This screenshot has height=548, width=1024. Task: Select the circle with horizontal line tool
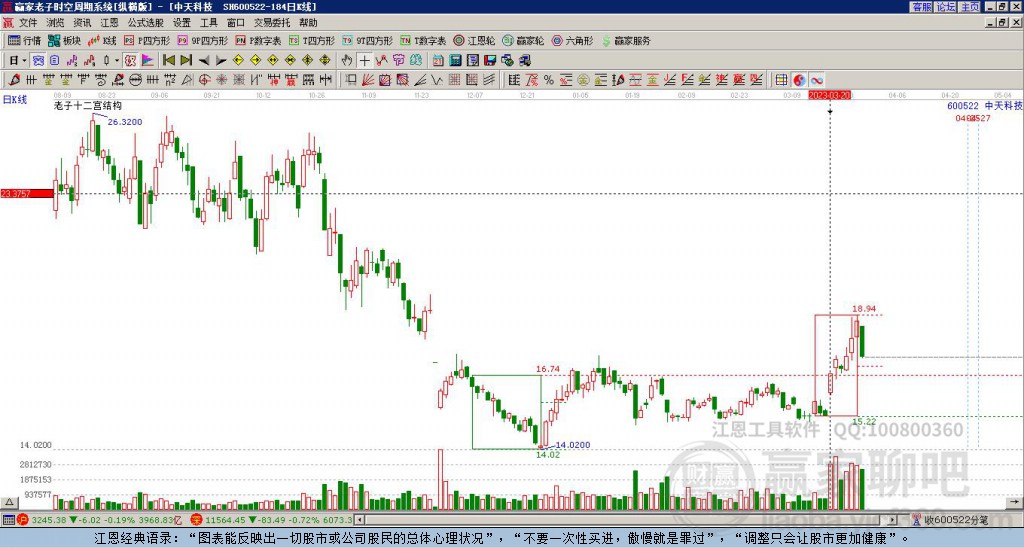136,80
